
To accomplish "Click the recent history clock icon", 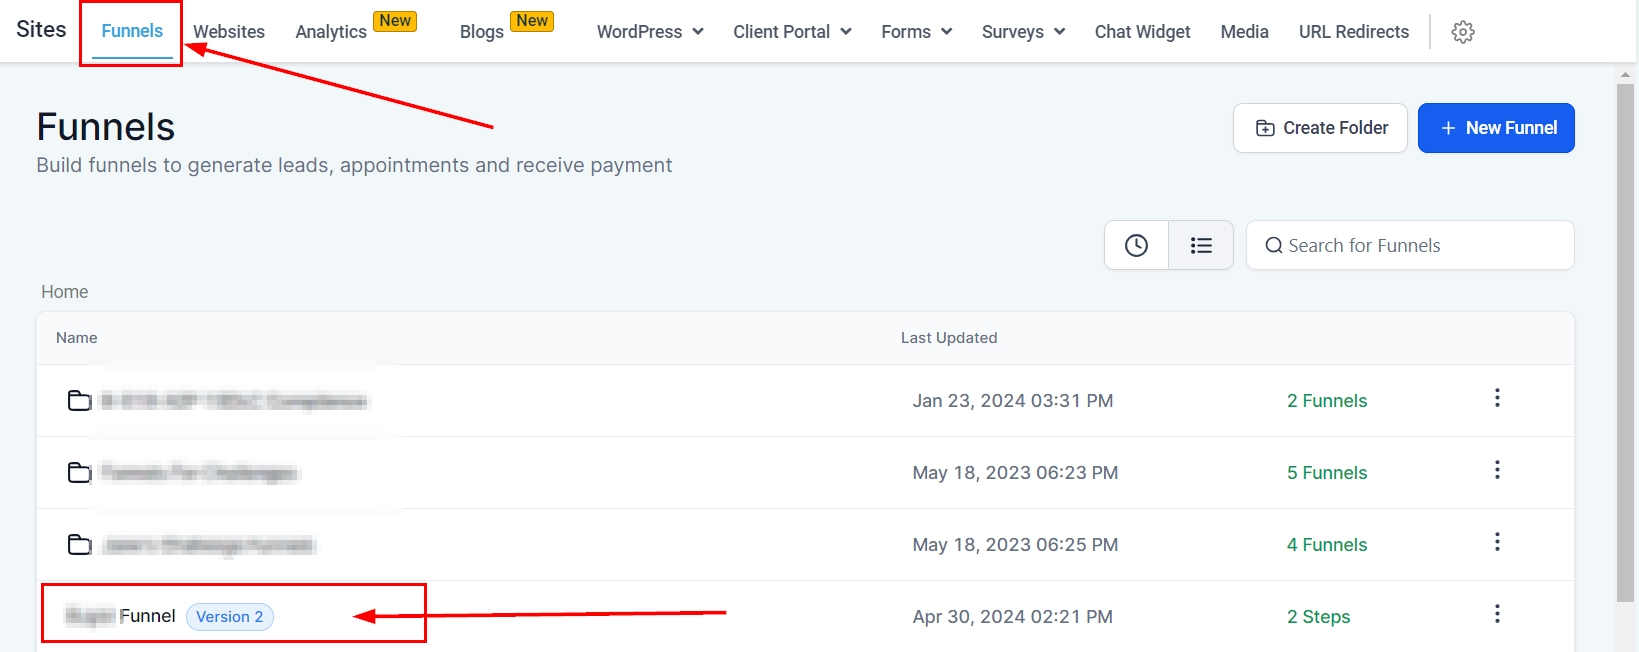I will tap(1136, 245).
